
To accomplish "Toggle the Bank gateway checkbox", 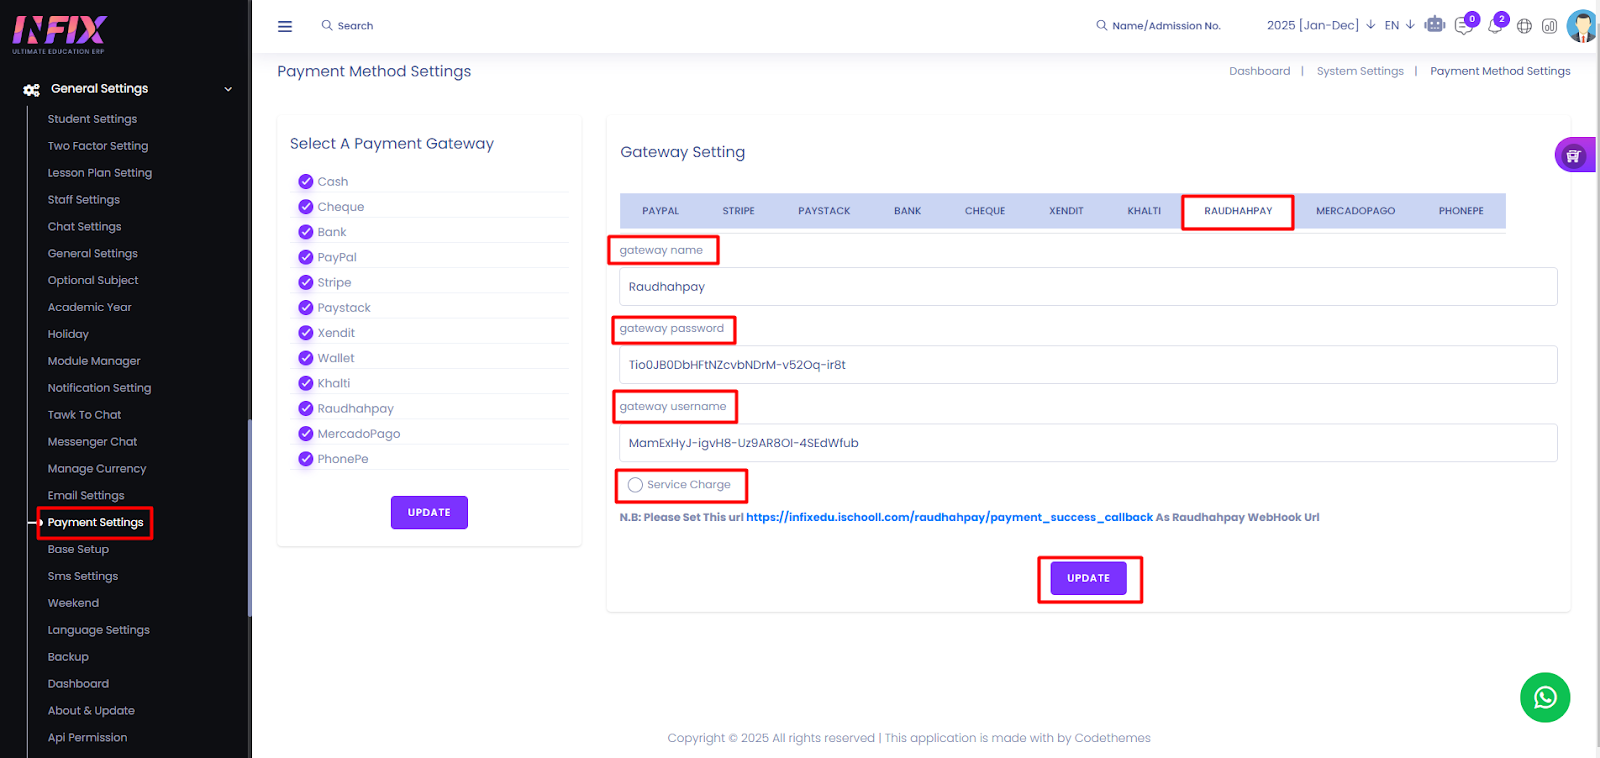I will coord(306,231).
